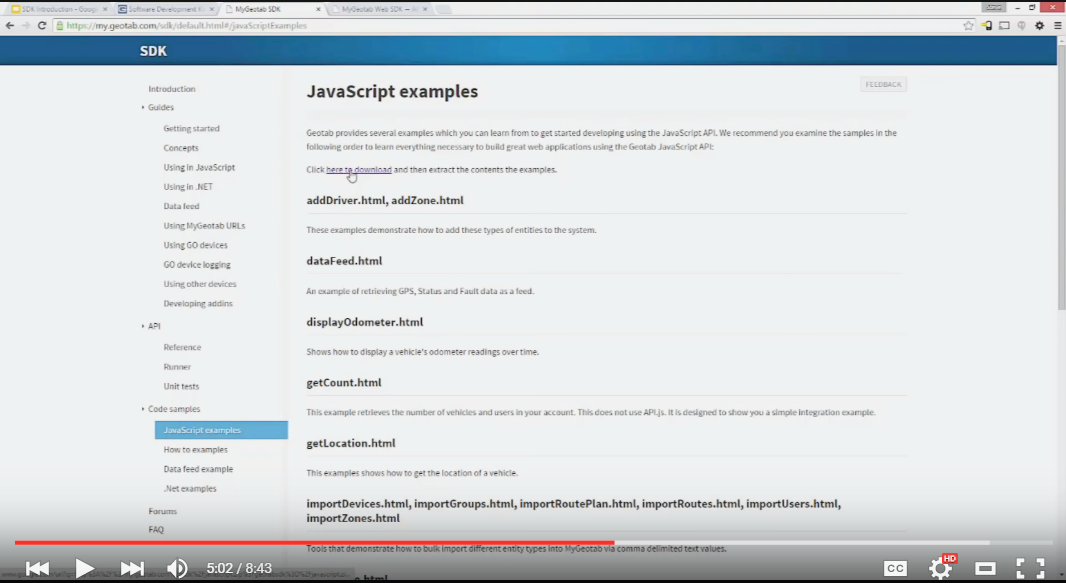
Task: Collapse the Code samples section arrow
Action: click(x=143, y=409)
